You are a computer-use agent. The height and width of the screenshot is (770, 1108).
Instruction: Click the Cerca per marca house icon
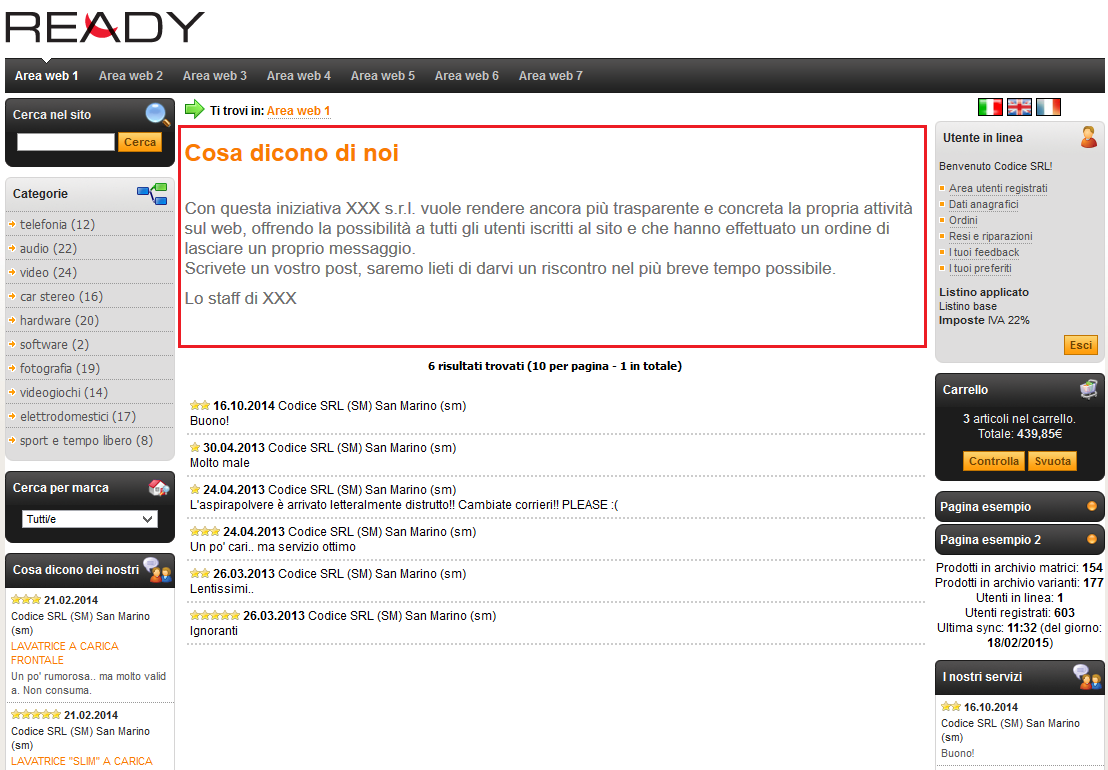point(159,487)
